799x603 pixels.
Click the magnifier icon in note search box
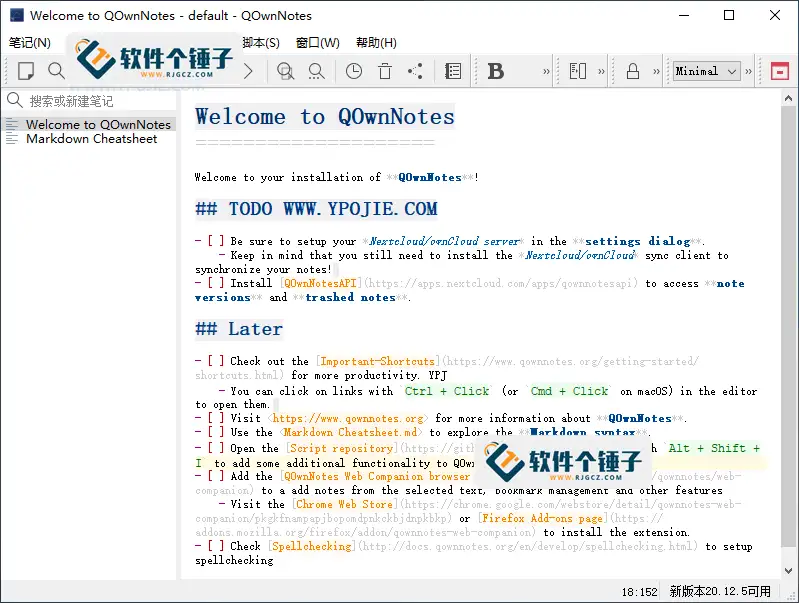coord(14,100)
